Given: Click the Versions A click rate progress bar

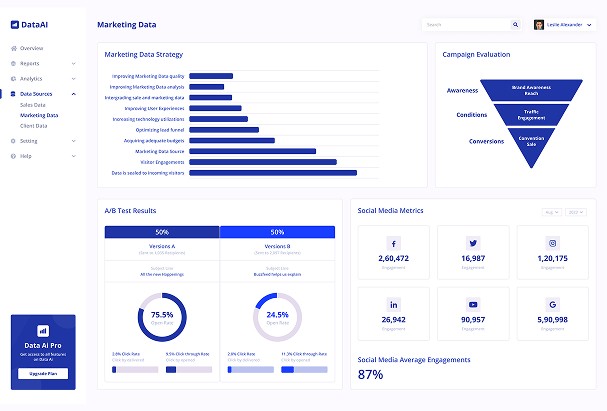Looking at the screenshot, I should pos(135,370).
